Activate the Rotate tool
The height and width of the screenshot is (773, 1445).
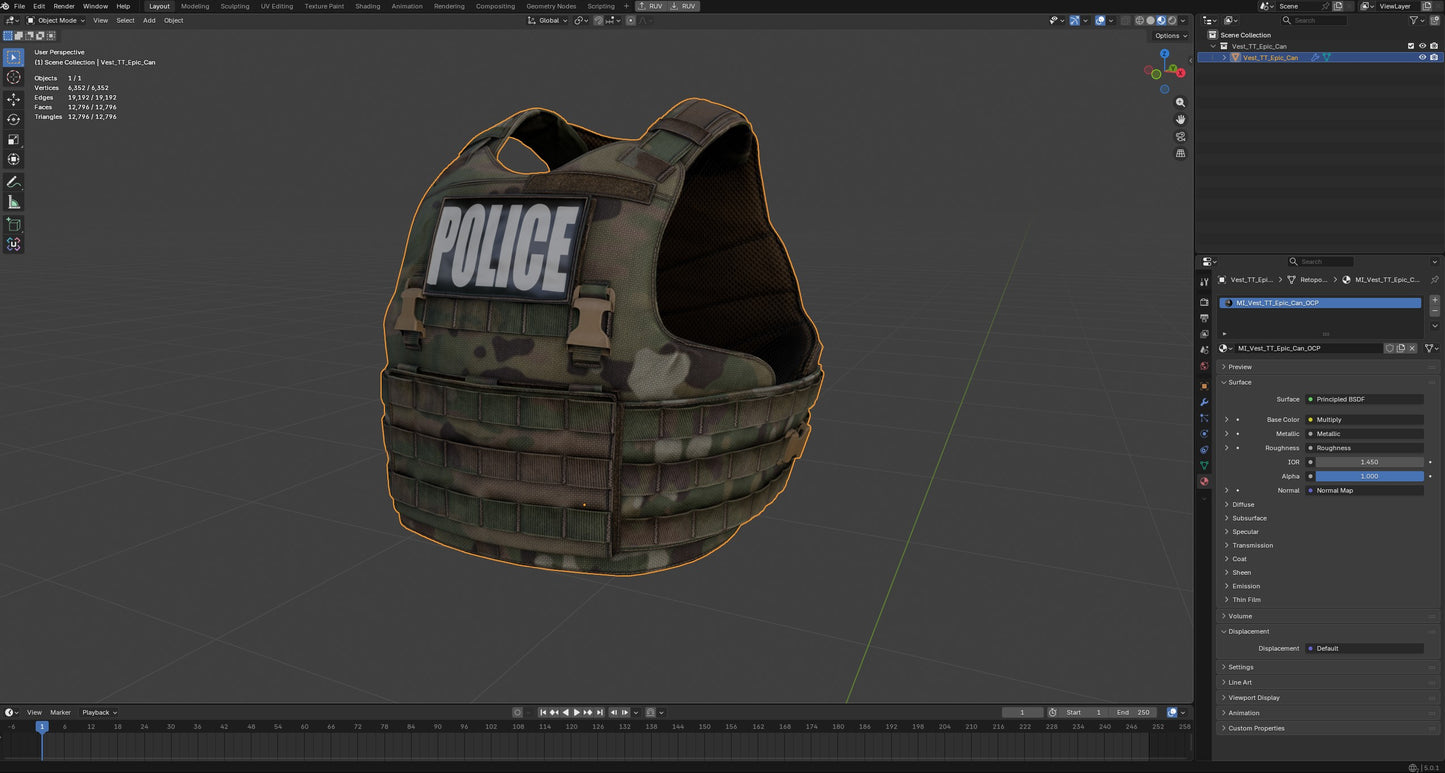coord(13,119)
